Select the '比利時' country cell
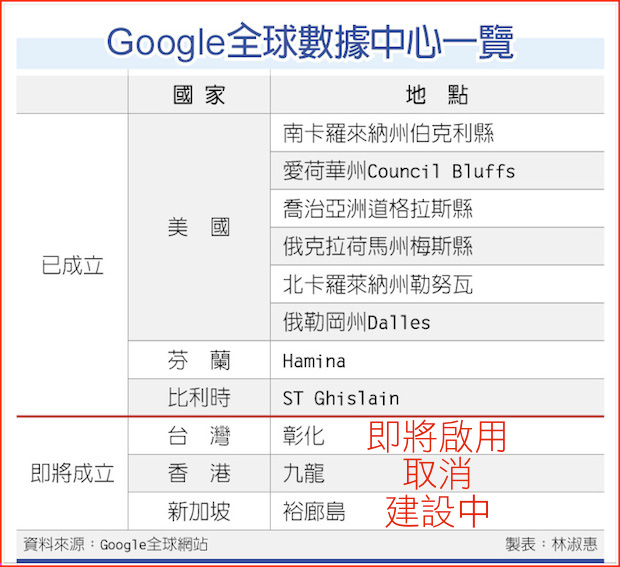620x567 pixels. click(199, 397)
